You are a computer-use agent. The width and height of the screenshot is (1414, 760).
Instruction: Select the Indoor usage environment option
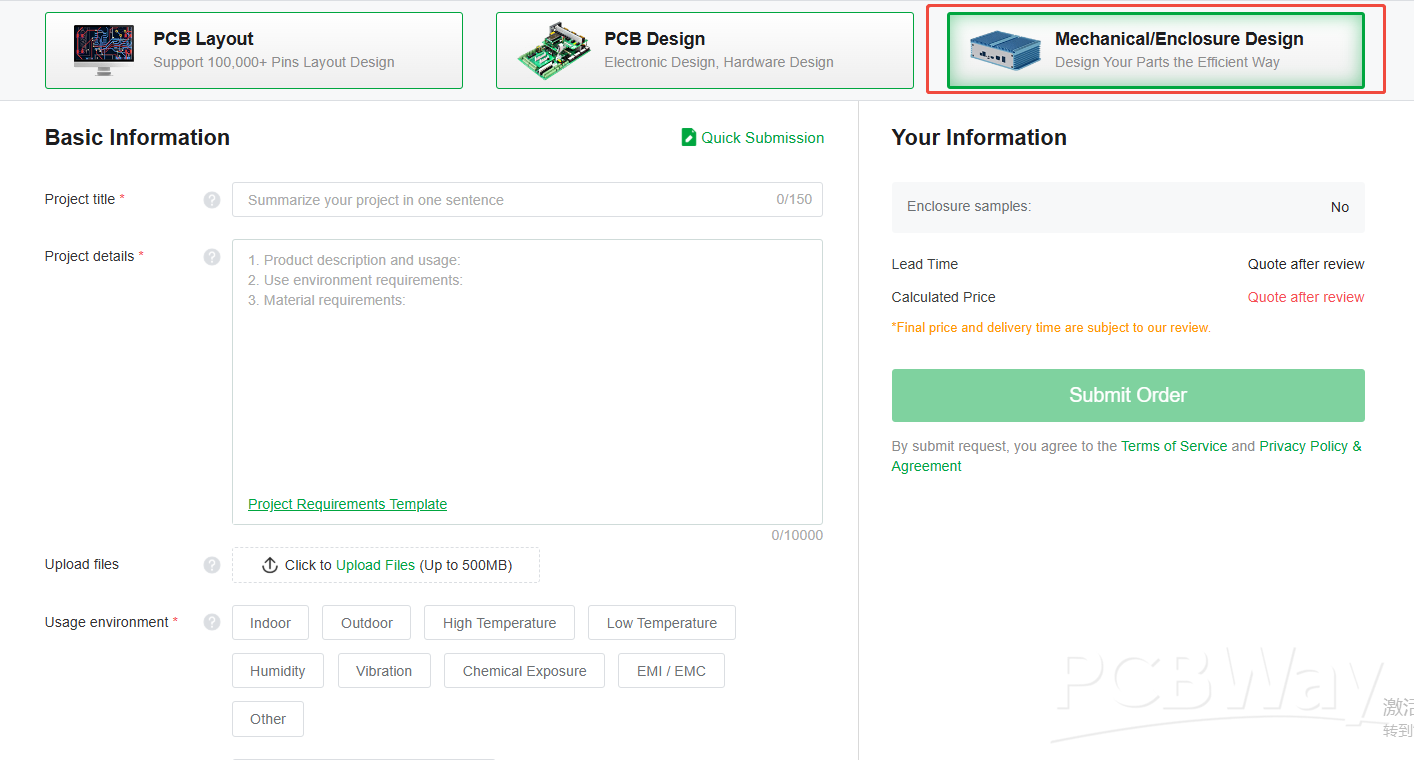click(x=270, y=623)
